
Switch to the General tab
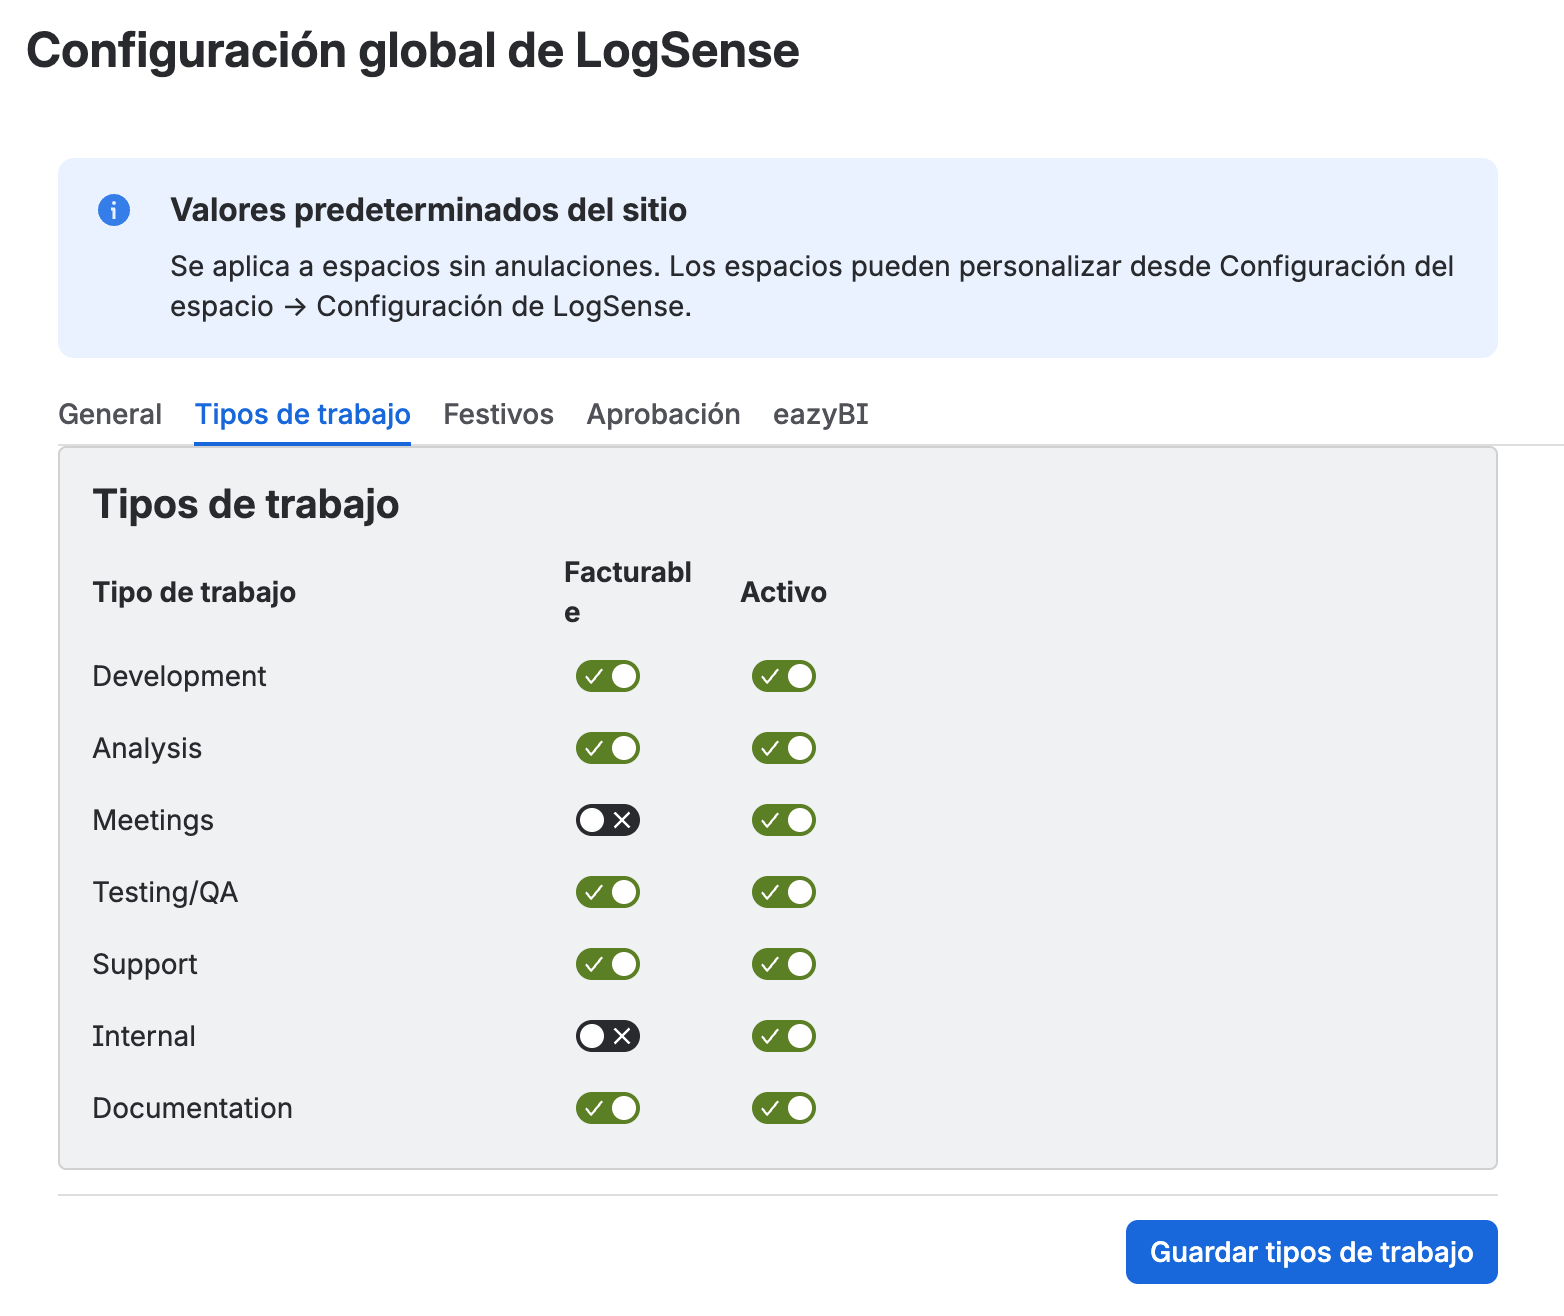(110, 414)
